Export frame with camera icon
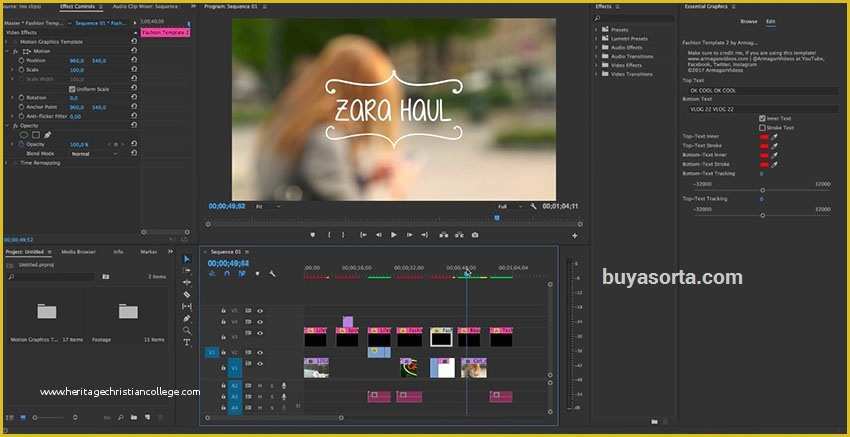850x437 pixels. 475,235
